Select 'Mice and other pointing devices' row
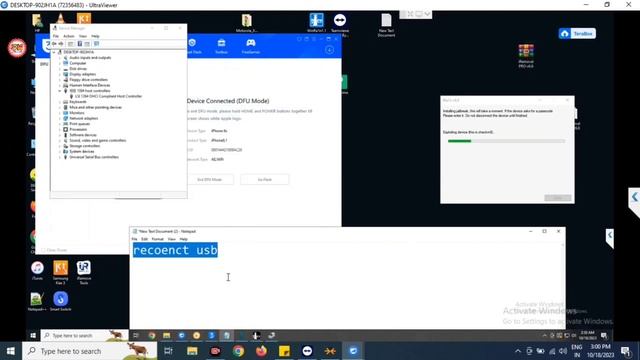This screenshot has height=360, width=640. point(96,107)
